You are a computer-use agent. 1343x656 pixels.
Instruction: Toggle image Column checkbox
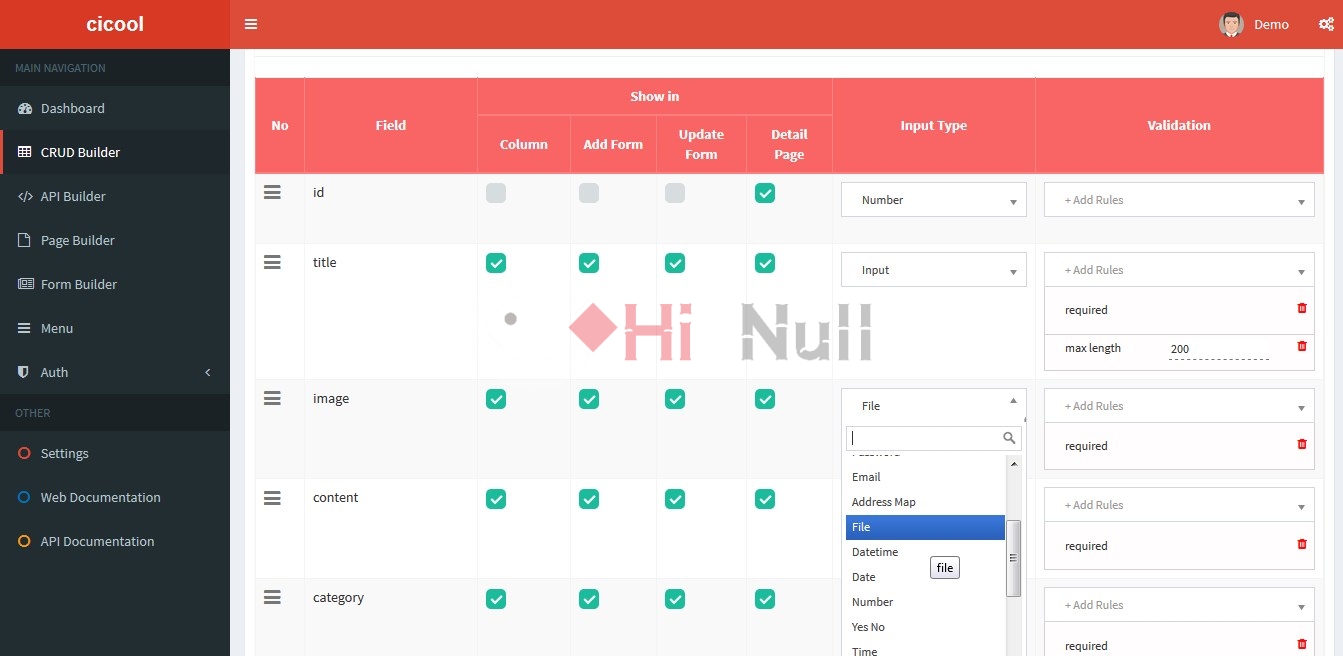coord(496,399)
